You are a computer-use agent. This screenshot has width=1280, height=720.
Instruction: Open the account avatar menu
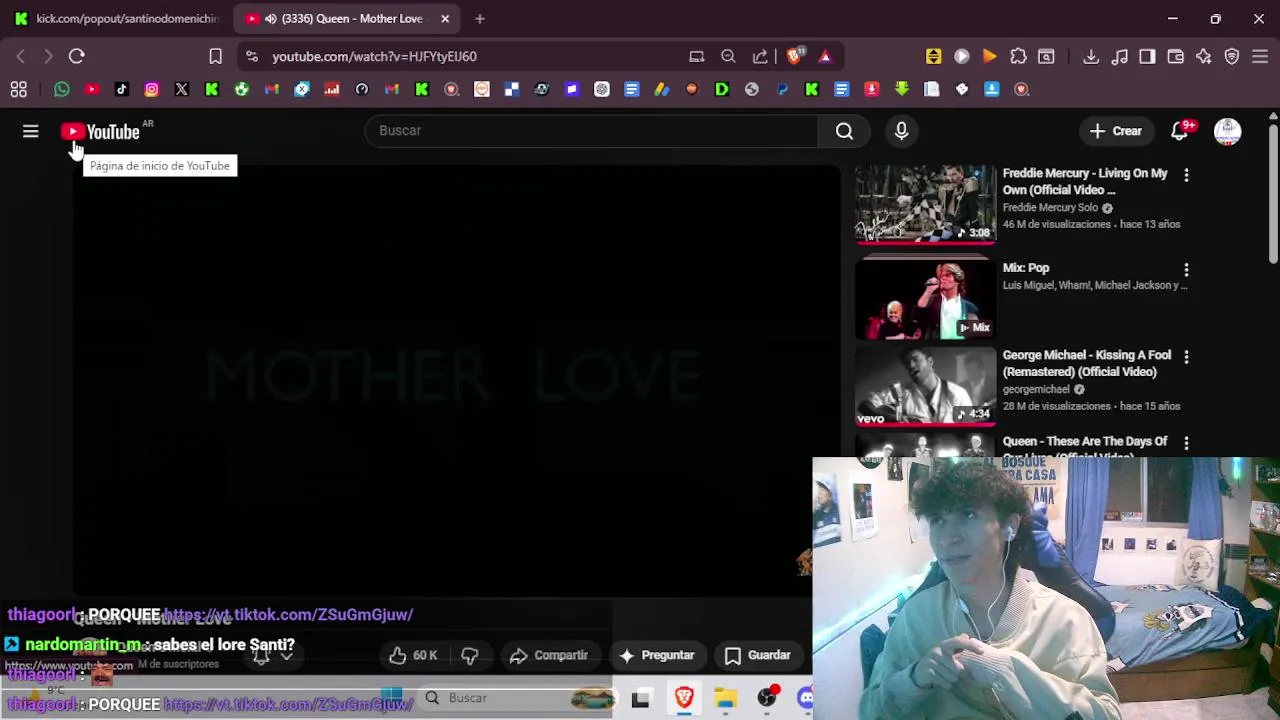tap(1227, 131)
